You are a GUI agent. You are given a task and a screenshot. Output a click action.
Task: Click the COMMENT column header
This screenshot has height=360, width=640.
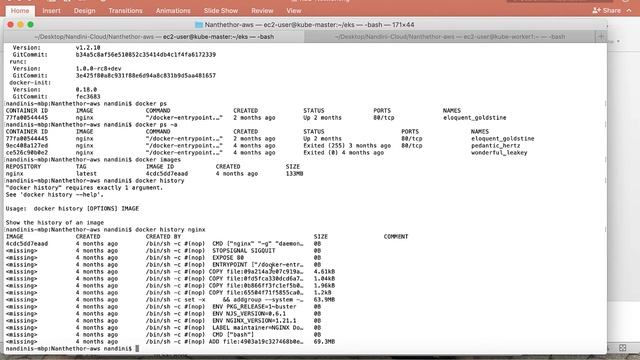(396, 237)
